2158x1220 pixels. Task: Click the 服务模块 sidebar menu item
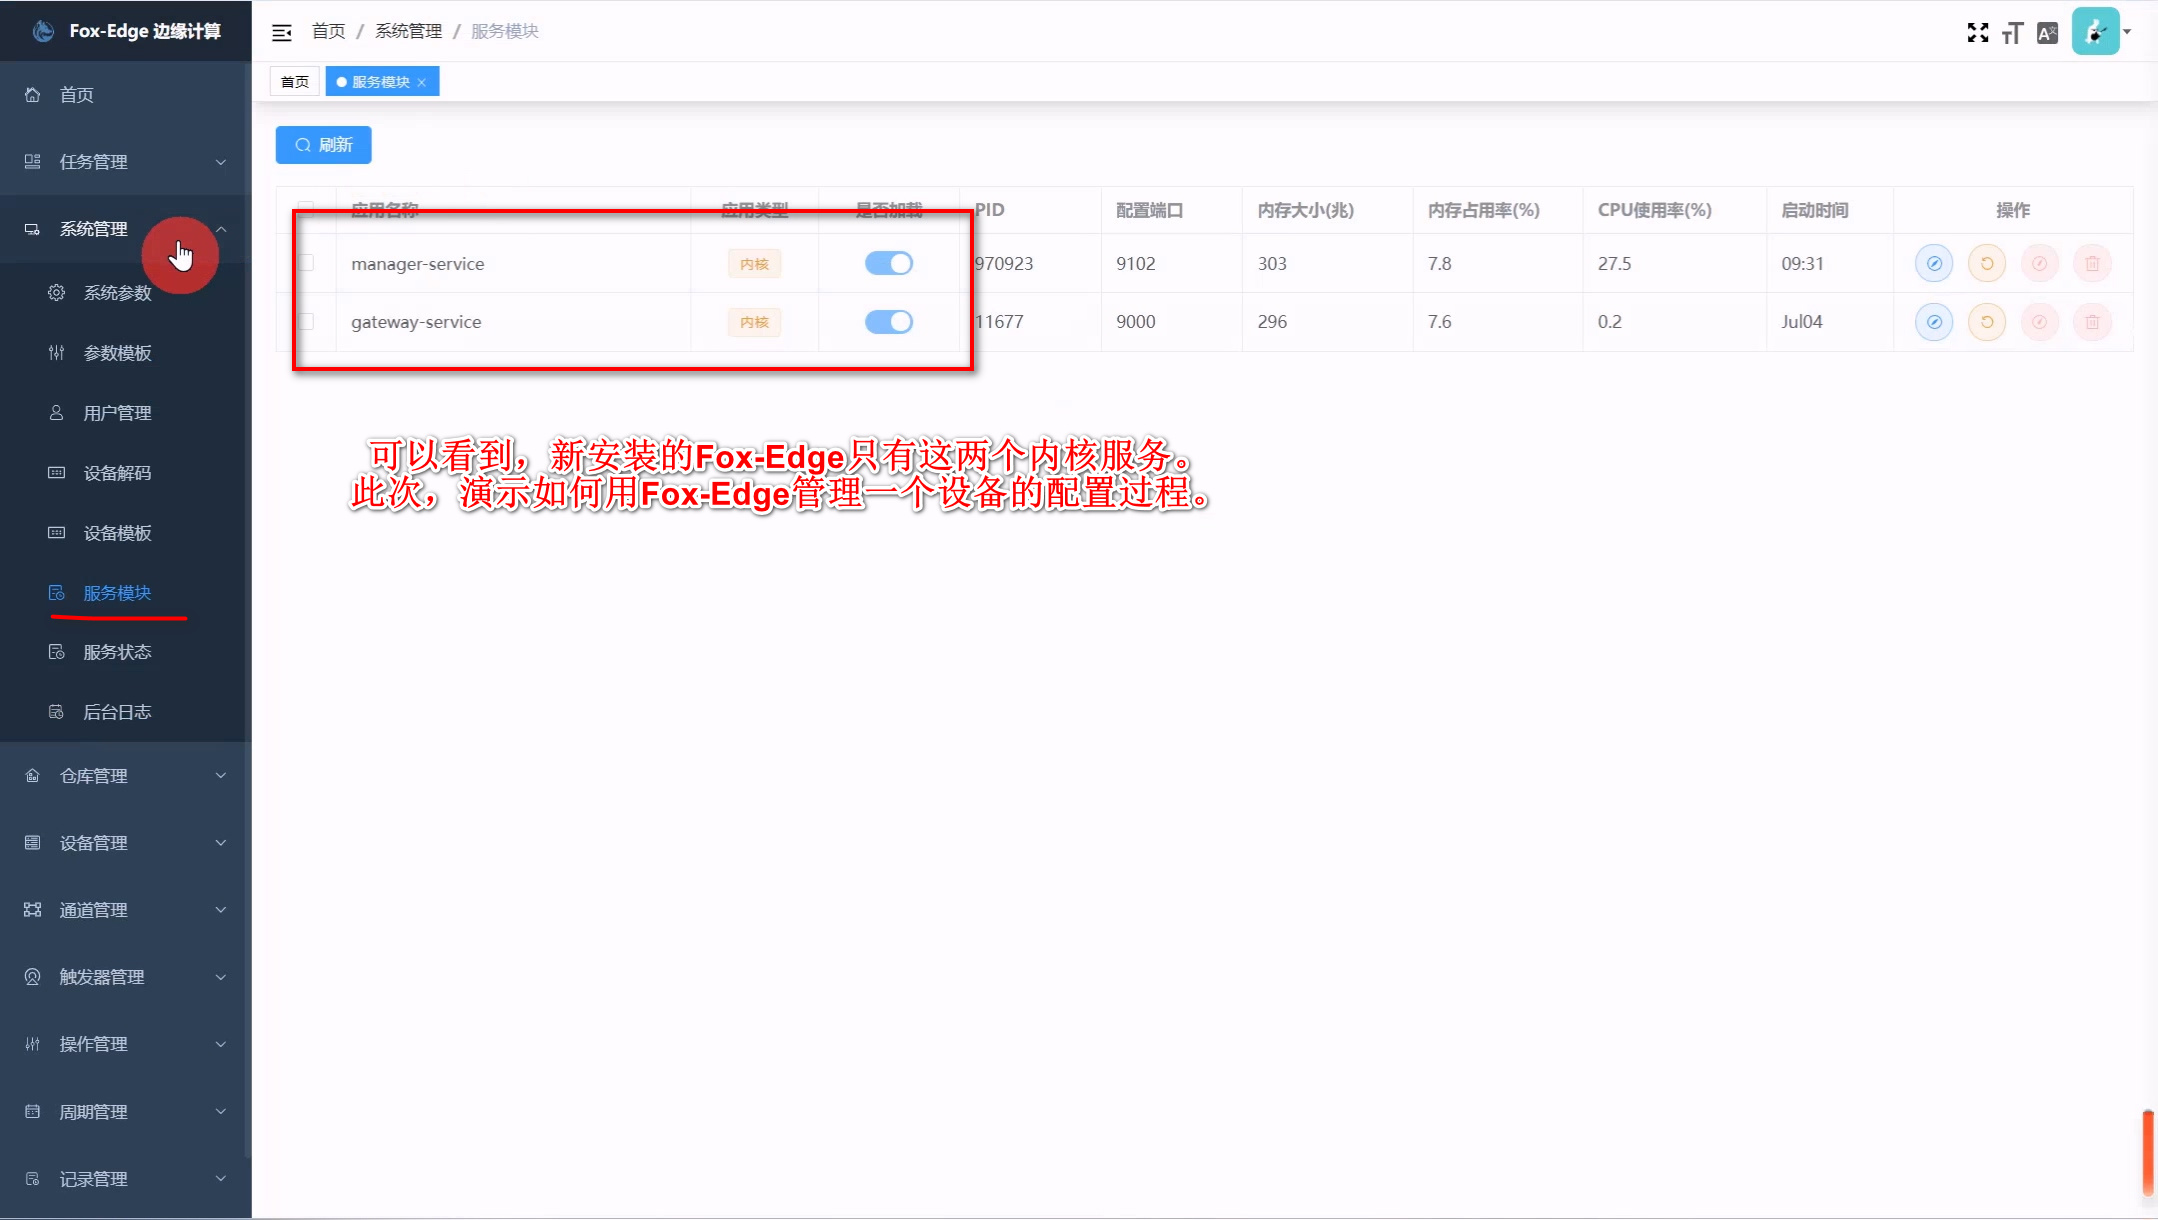click(125, 593)
